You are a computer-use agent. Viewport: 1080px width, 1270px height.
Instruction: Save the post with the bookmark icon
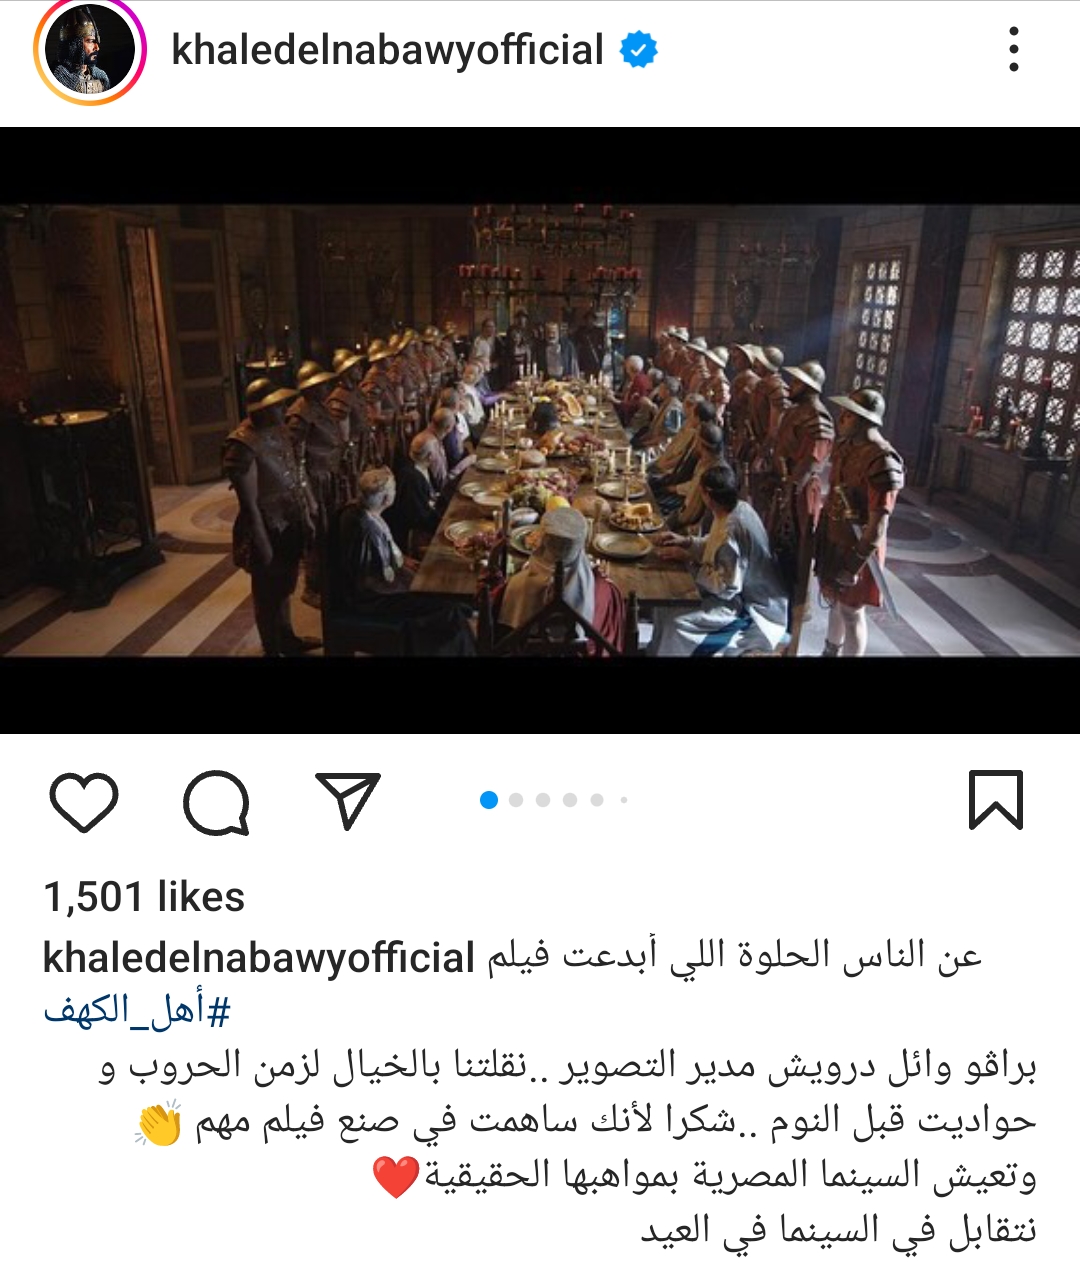pyautogui.click(x=996, y=800)
